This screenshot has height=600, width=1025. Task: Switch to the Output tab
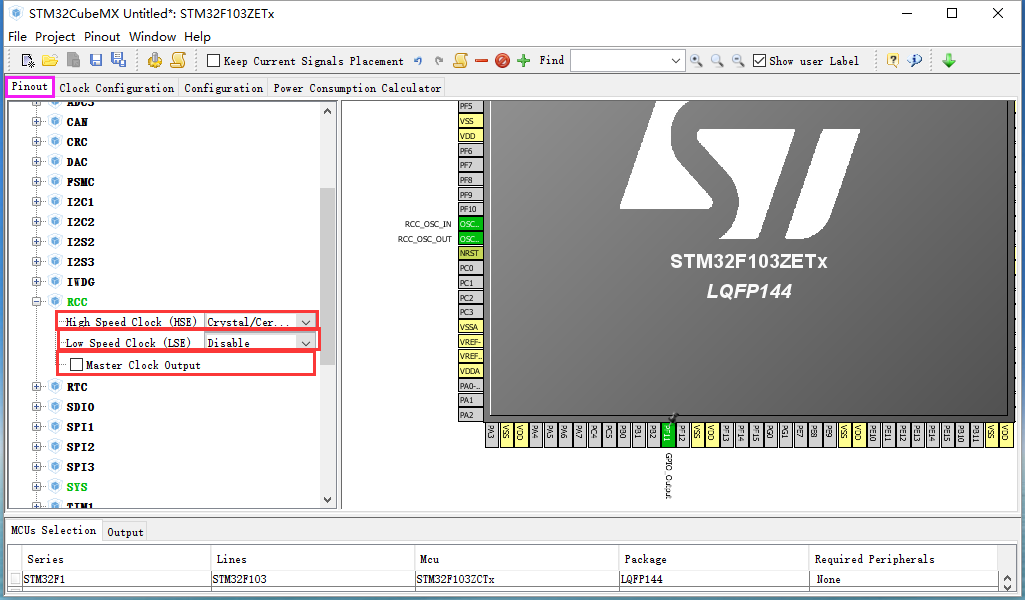pos(125,532)
